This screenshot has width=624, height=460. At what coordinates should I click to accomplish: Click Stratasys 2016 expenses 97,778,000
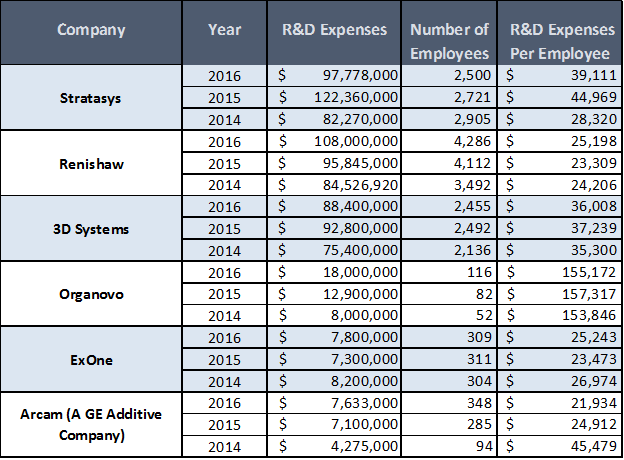(x=334, y=75)
